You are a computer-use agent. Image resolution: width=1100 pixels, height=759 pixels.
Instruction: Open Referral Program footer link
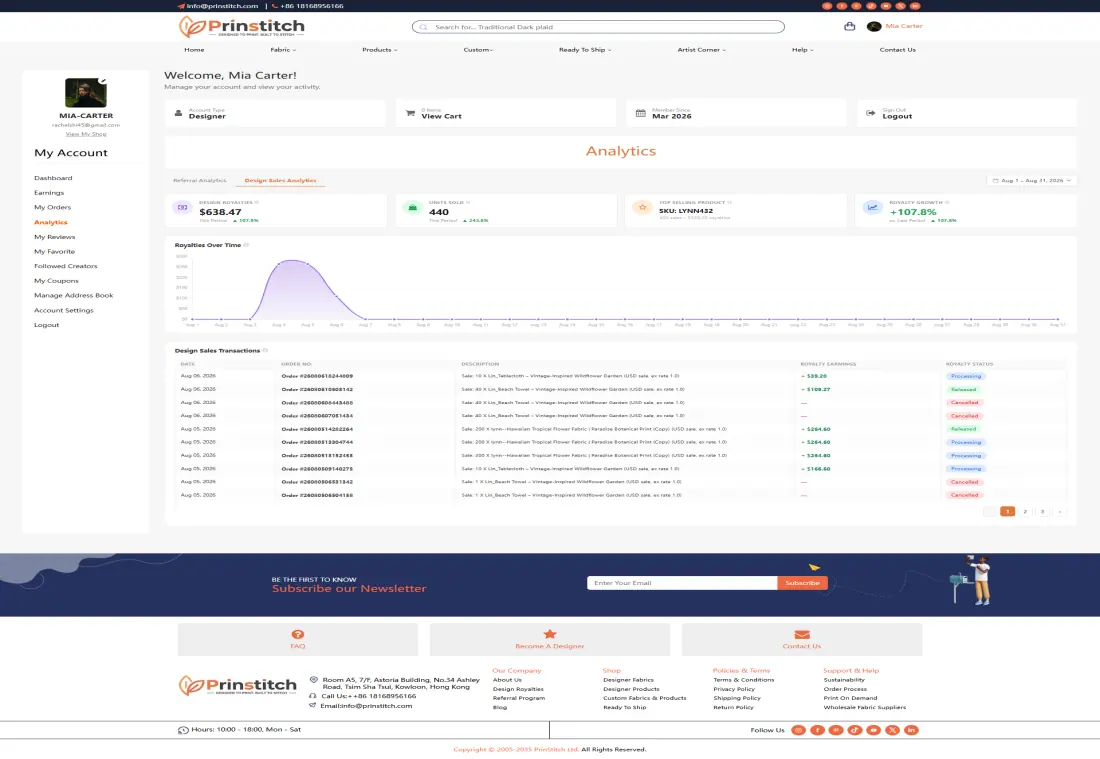[518, 698]
